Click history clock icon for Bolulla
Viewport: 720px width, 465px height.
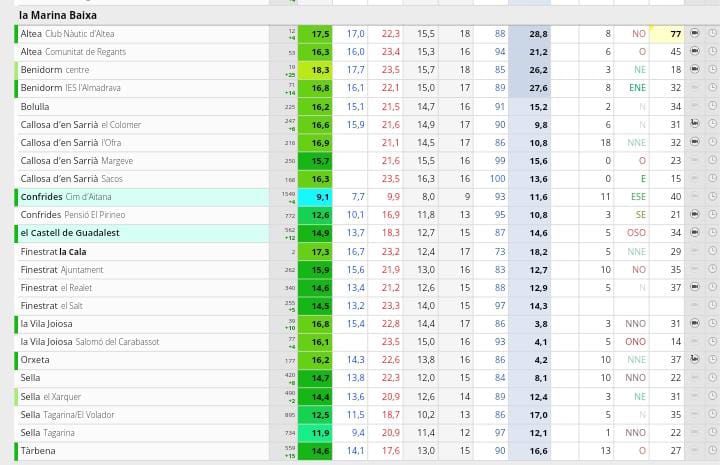pos(712,107)
